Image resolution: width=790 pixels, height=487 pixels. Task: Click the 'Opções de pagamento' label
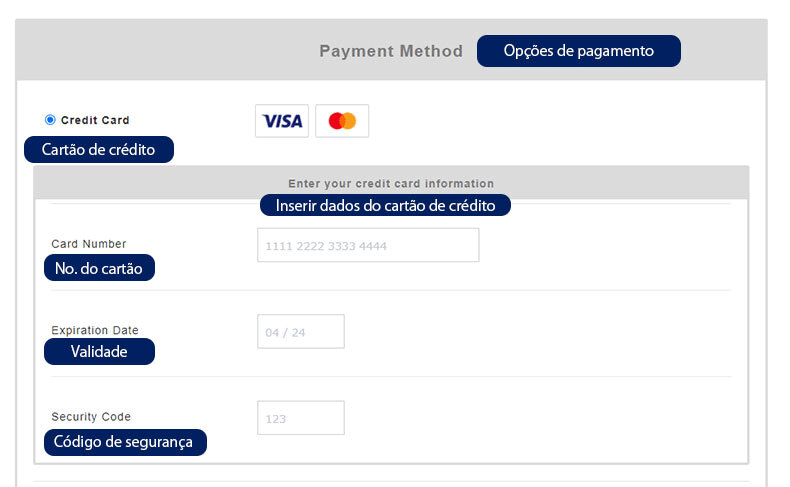pos(579,51)
